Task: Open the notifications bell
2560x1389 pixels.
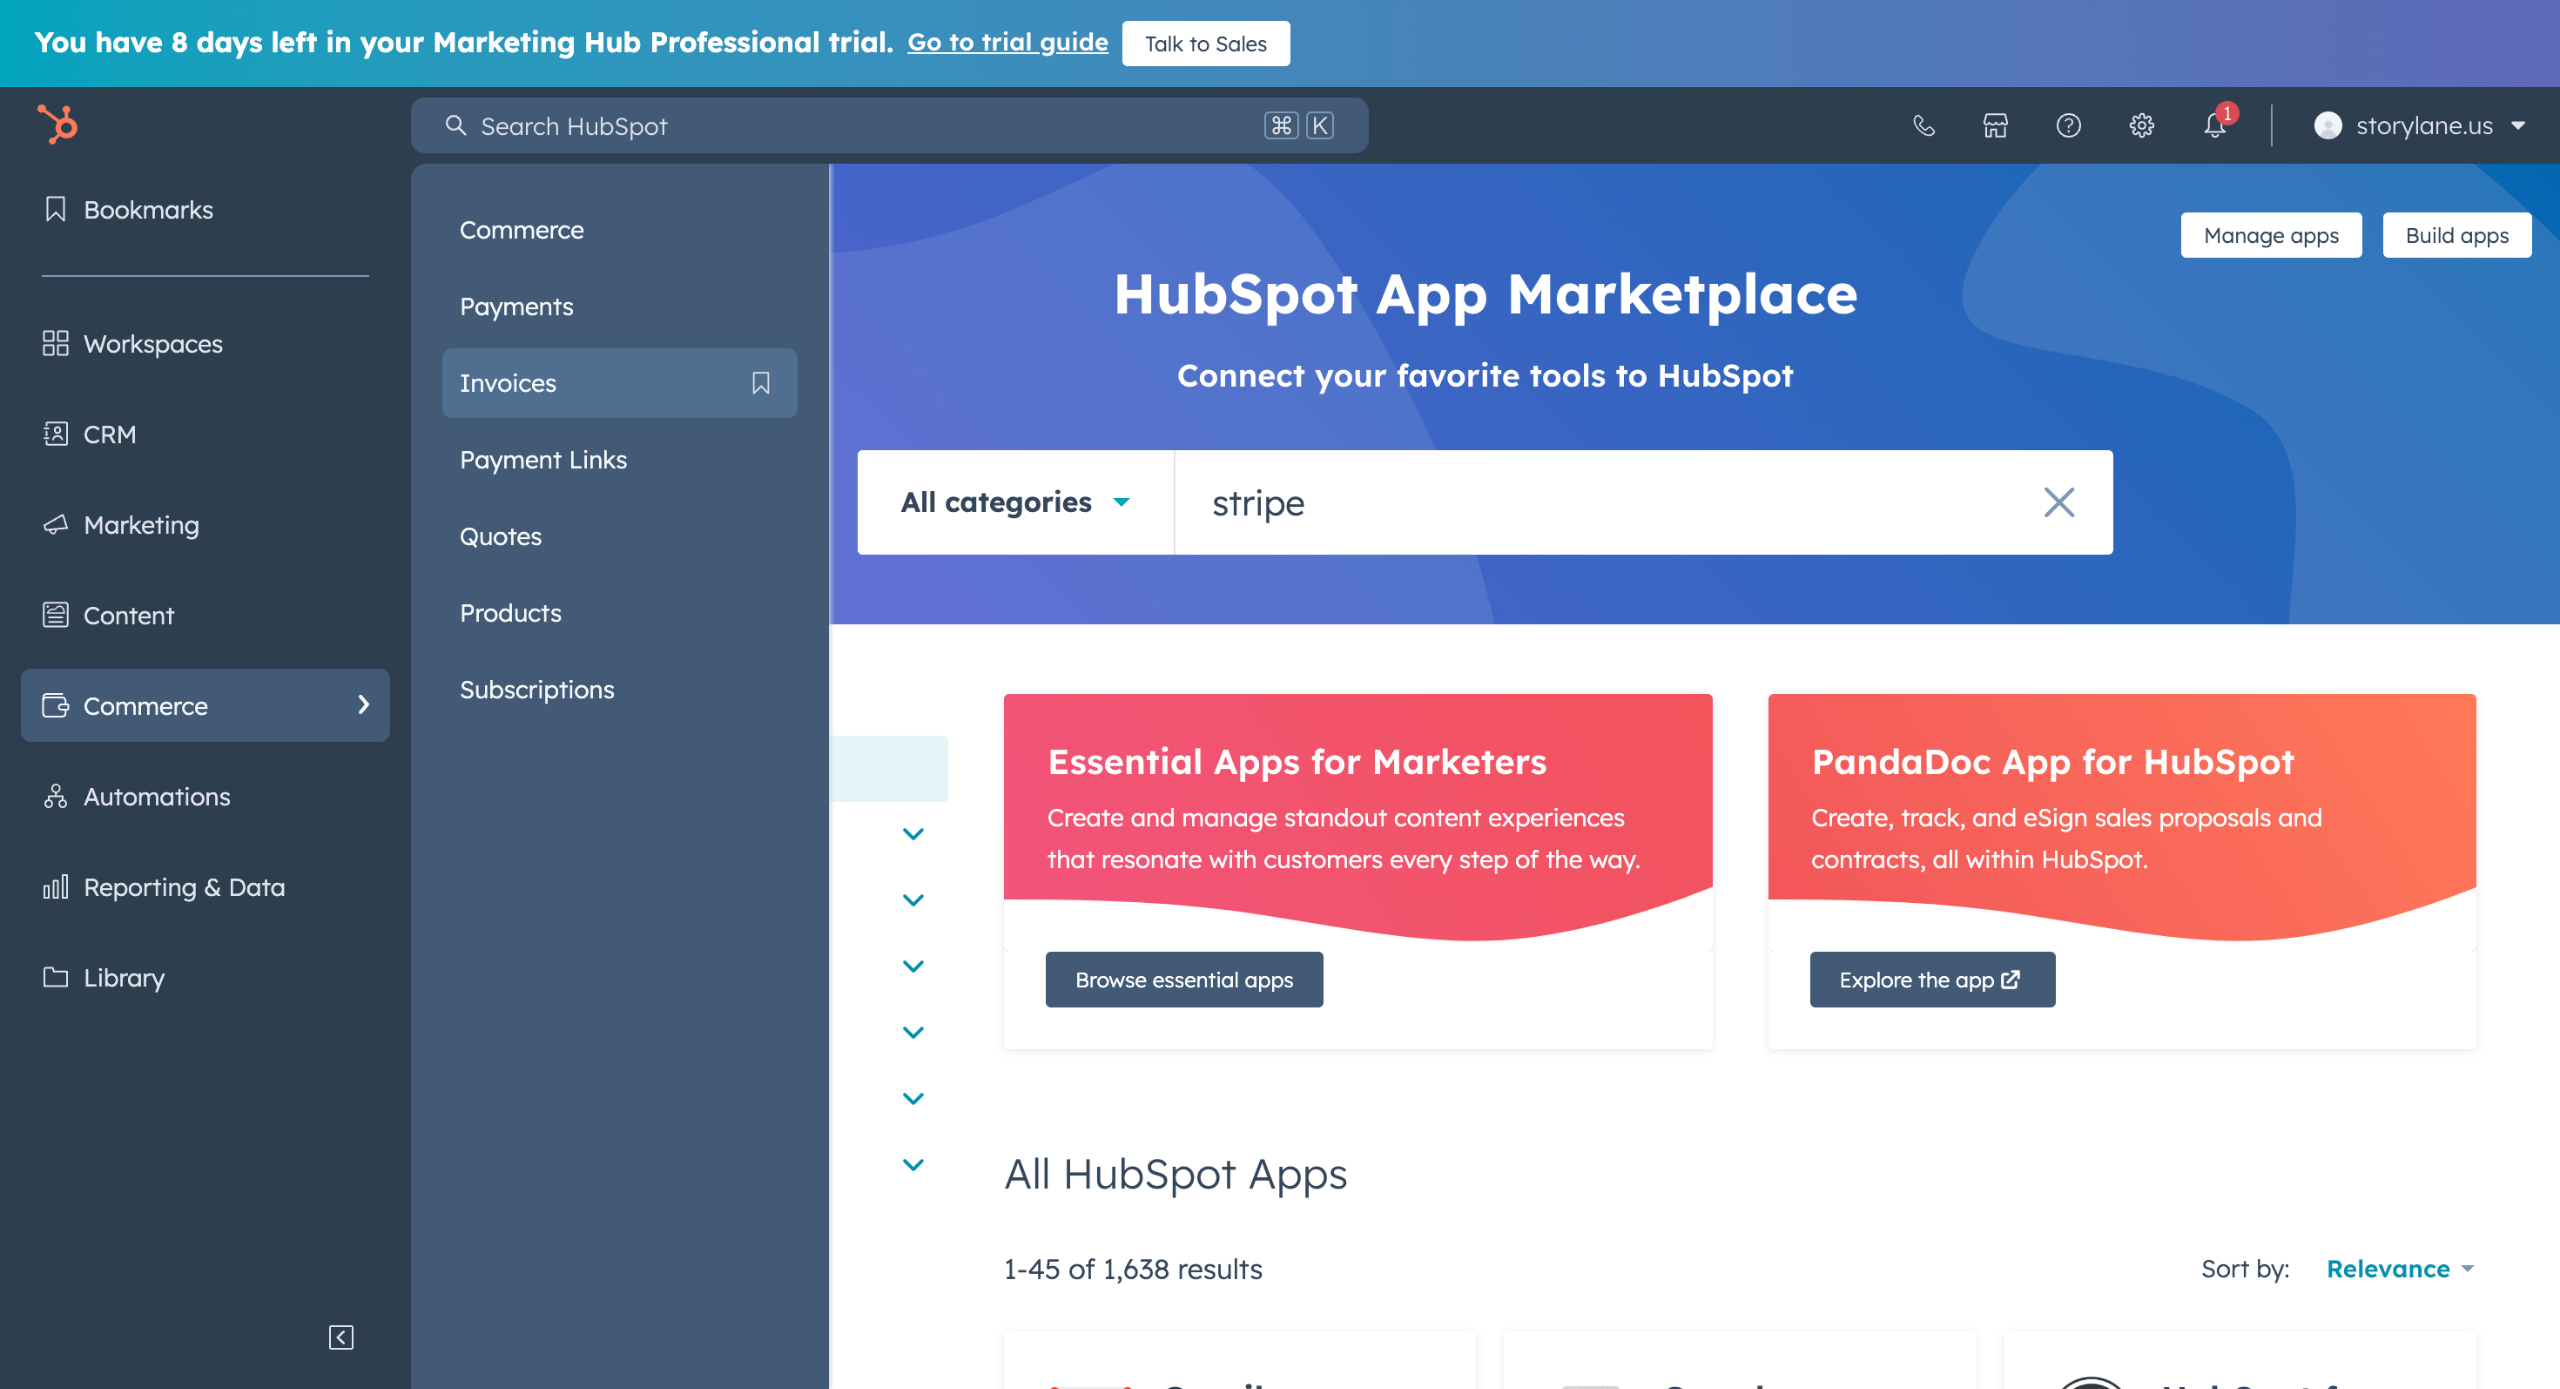Action: [x=2215, y=126]
